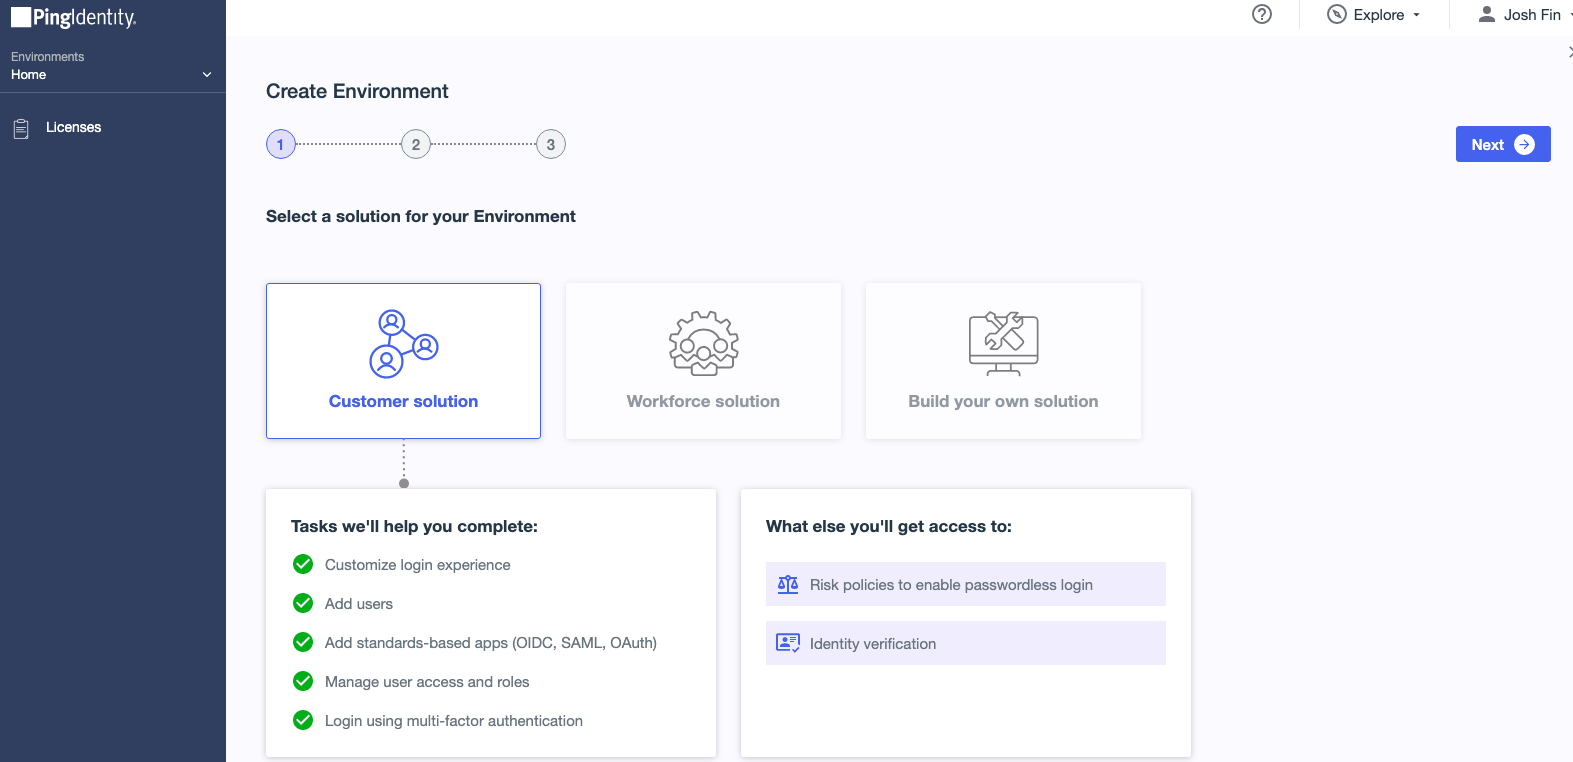Click green check beside Add users

pos(303,603)
